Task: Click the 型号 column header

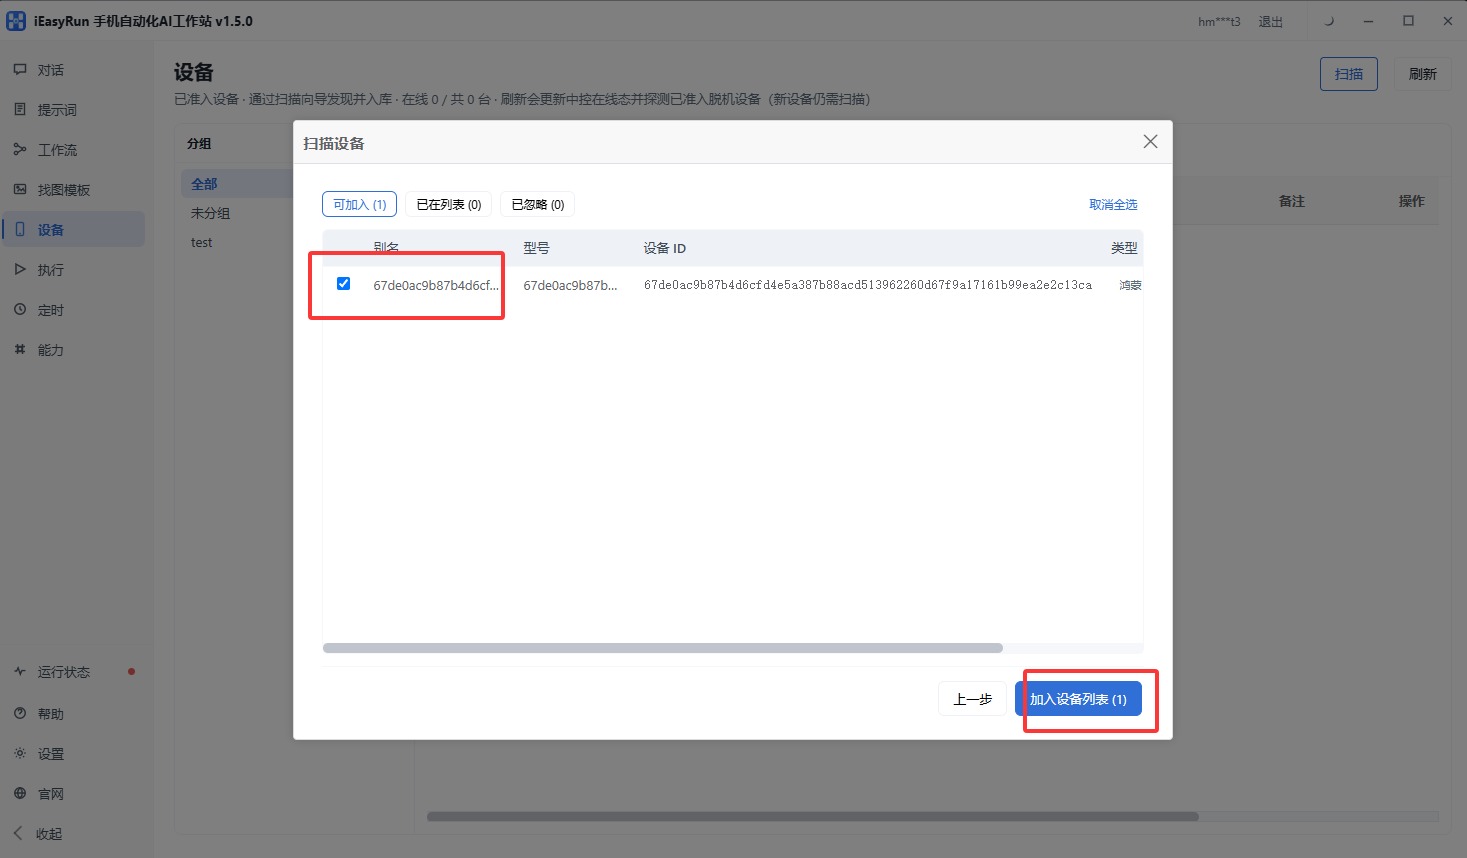Action: 536,248
